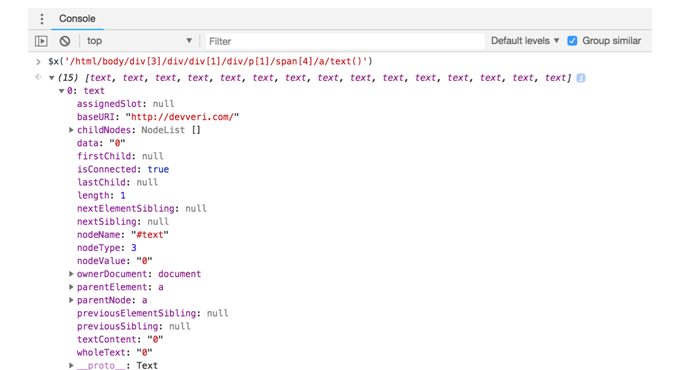This screenshot has width=682, height=370.
Task: Click the assignedSlot: null row
Action: [125, 104]
